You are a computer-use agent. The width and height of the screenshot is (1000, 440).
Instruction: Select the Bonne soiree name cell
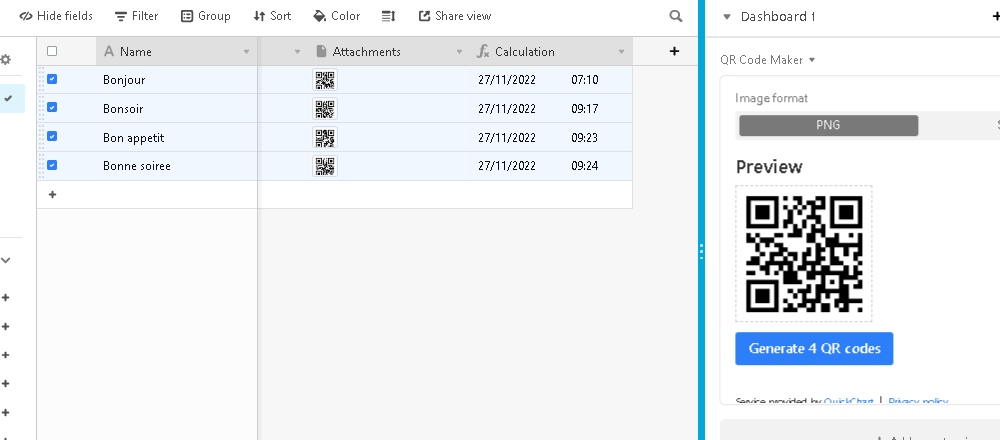pyautogui.click(x=177, y=166)
